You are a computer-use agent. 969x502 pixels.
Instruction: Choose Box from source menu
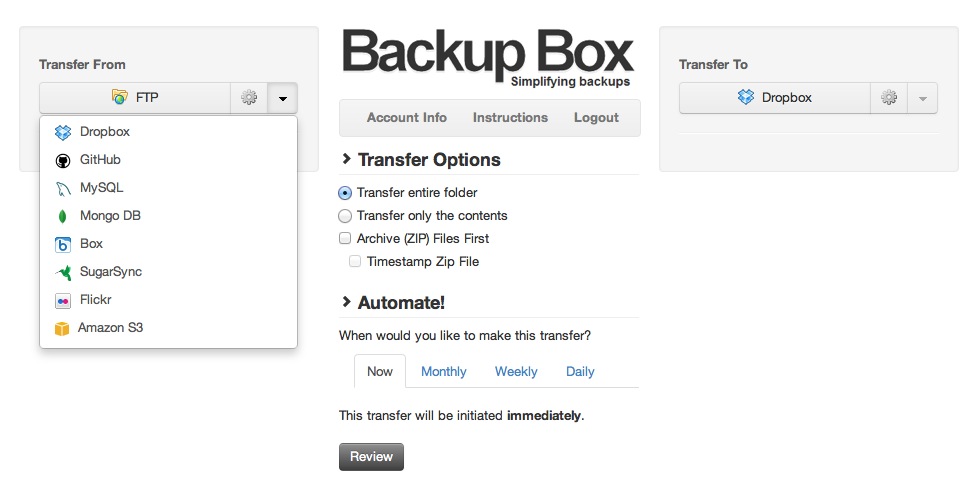168,244
